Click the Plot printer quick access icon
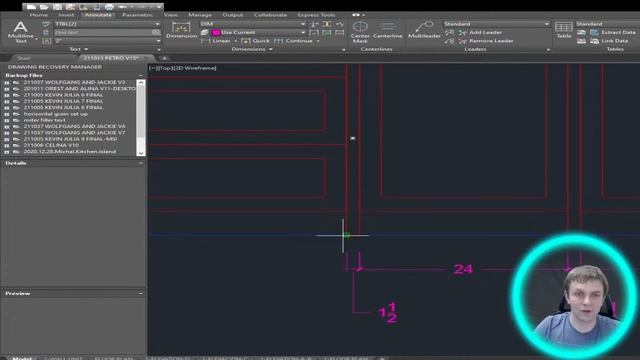The image size is (640, 360). tap(109, 7)
